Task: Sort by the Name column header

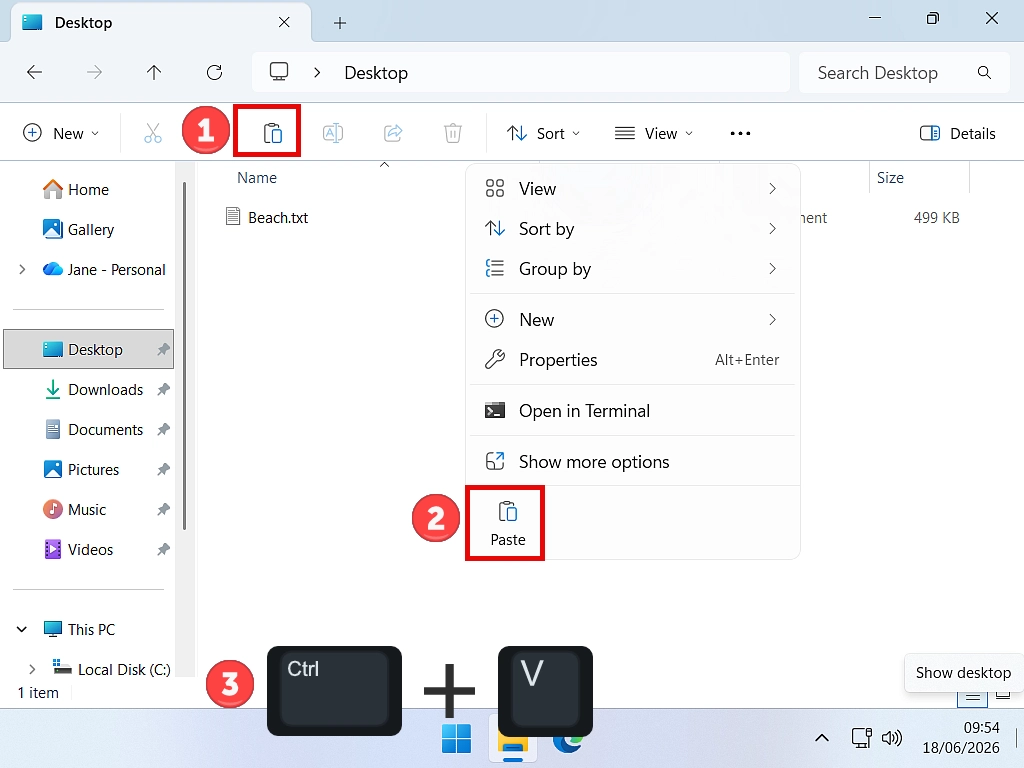Action: click(257, 178)
